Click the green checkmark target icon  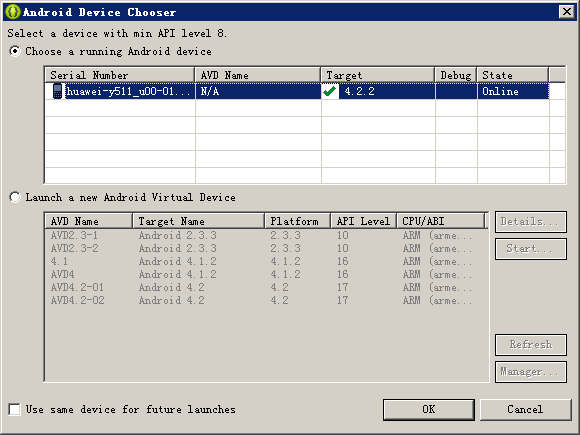tap(329, 91)
